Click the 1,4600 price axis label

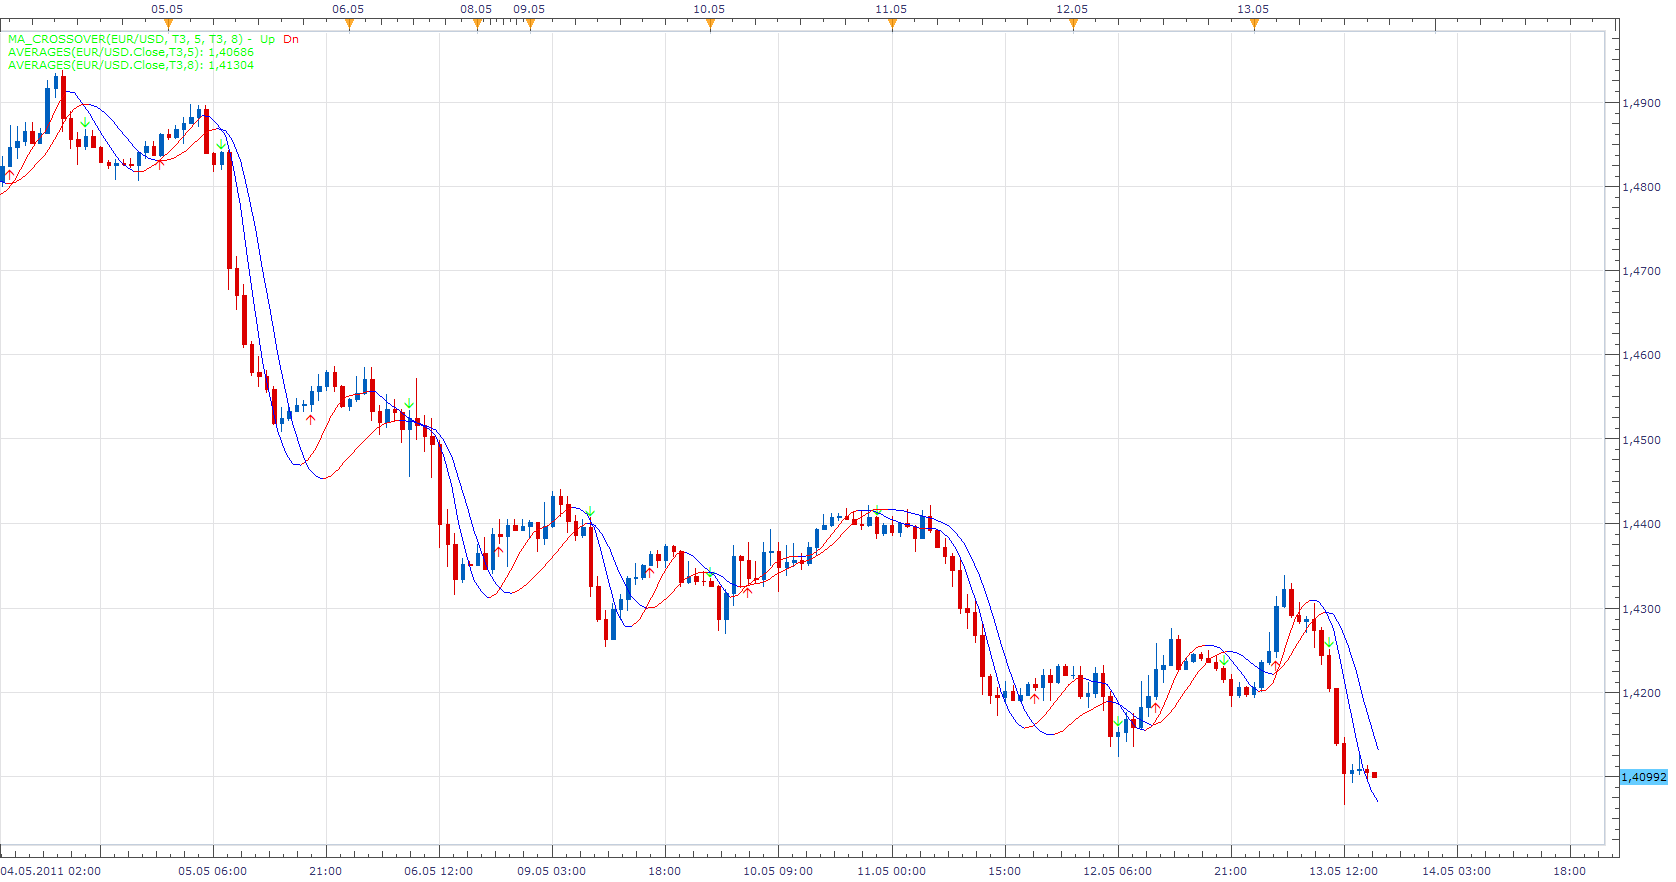coord(1641,355)
